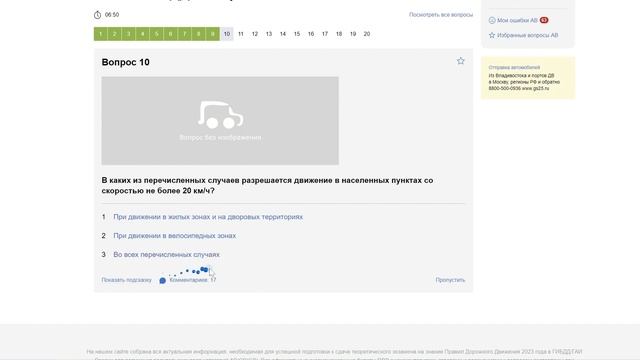The height and width of the screenshot is (360, 640).
Task: Jump to question 20
Action: (367, 34)
